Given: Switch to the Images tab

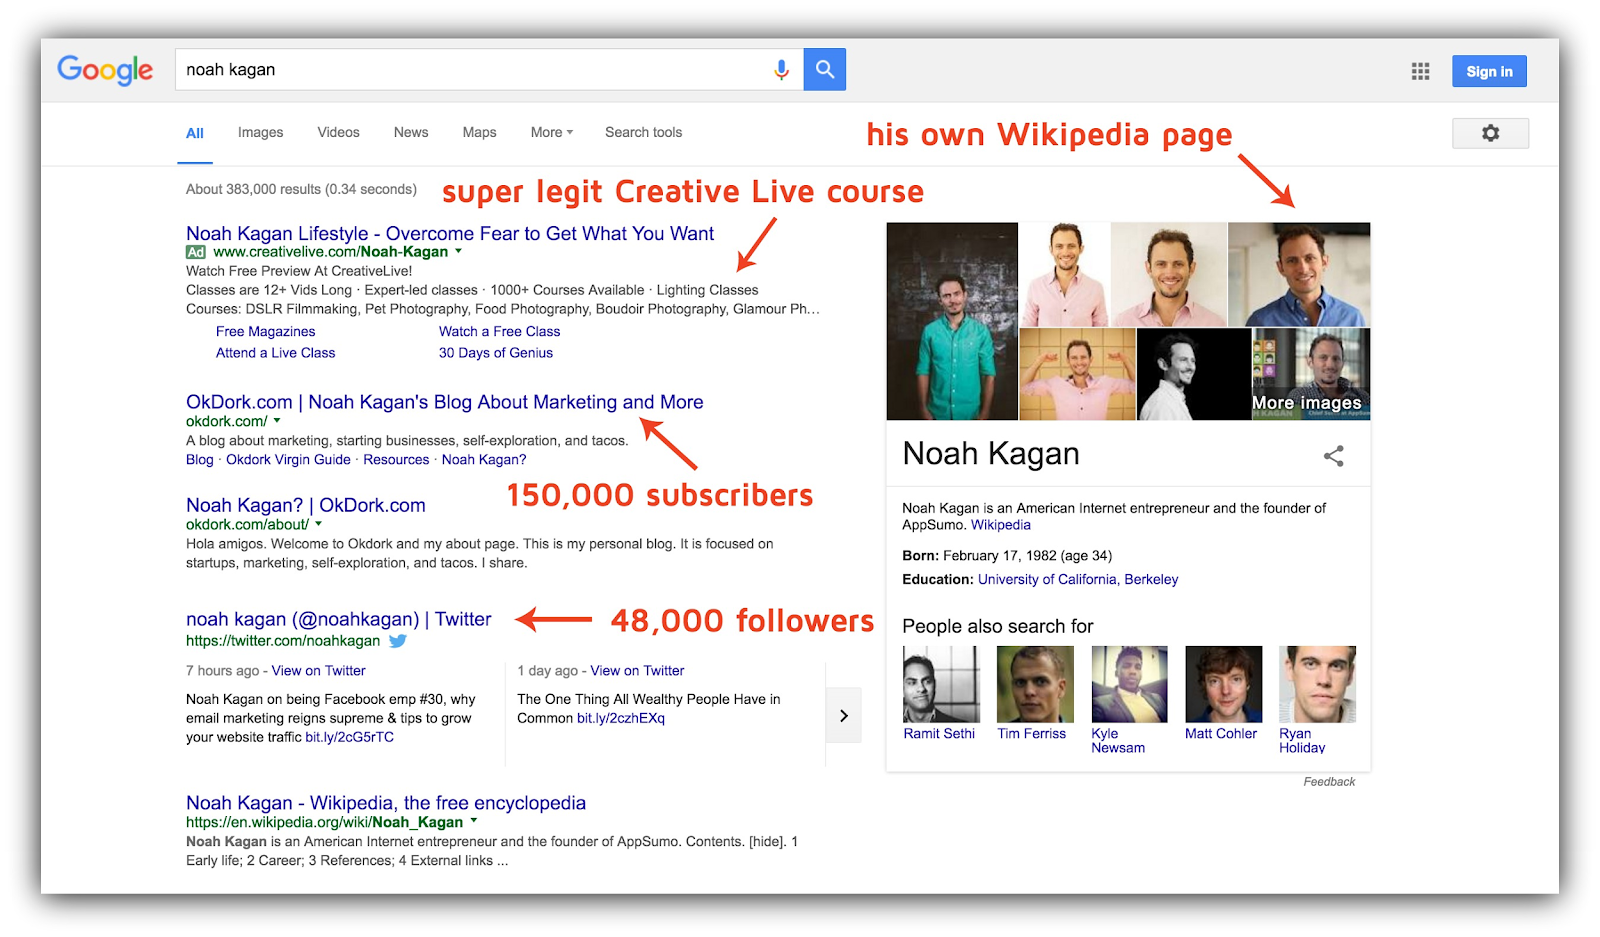Looking at the screenshot, I should pos(260,132).
